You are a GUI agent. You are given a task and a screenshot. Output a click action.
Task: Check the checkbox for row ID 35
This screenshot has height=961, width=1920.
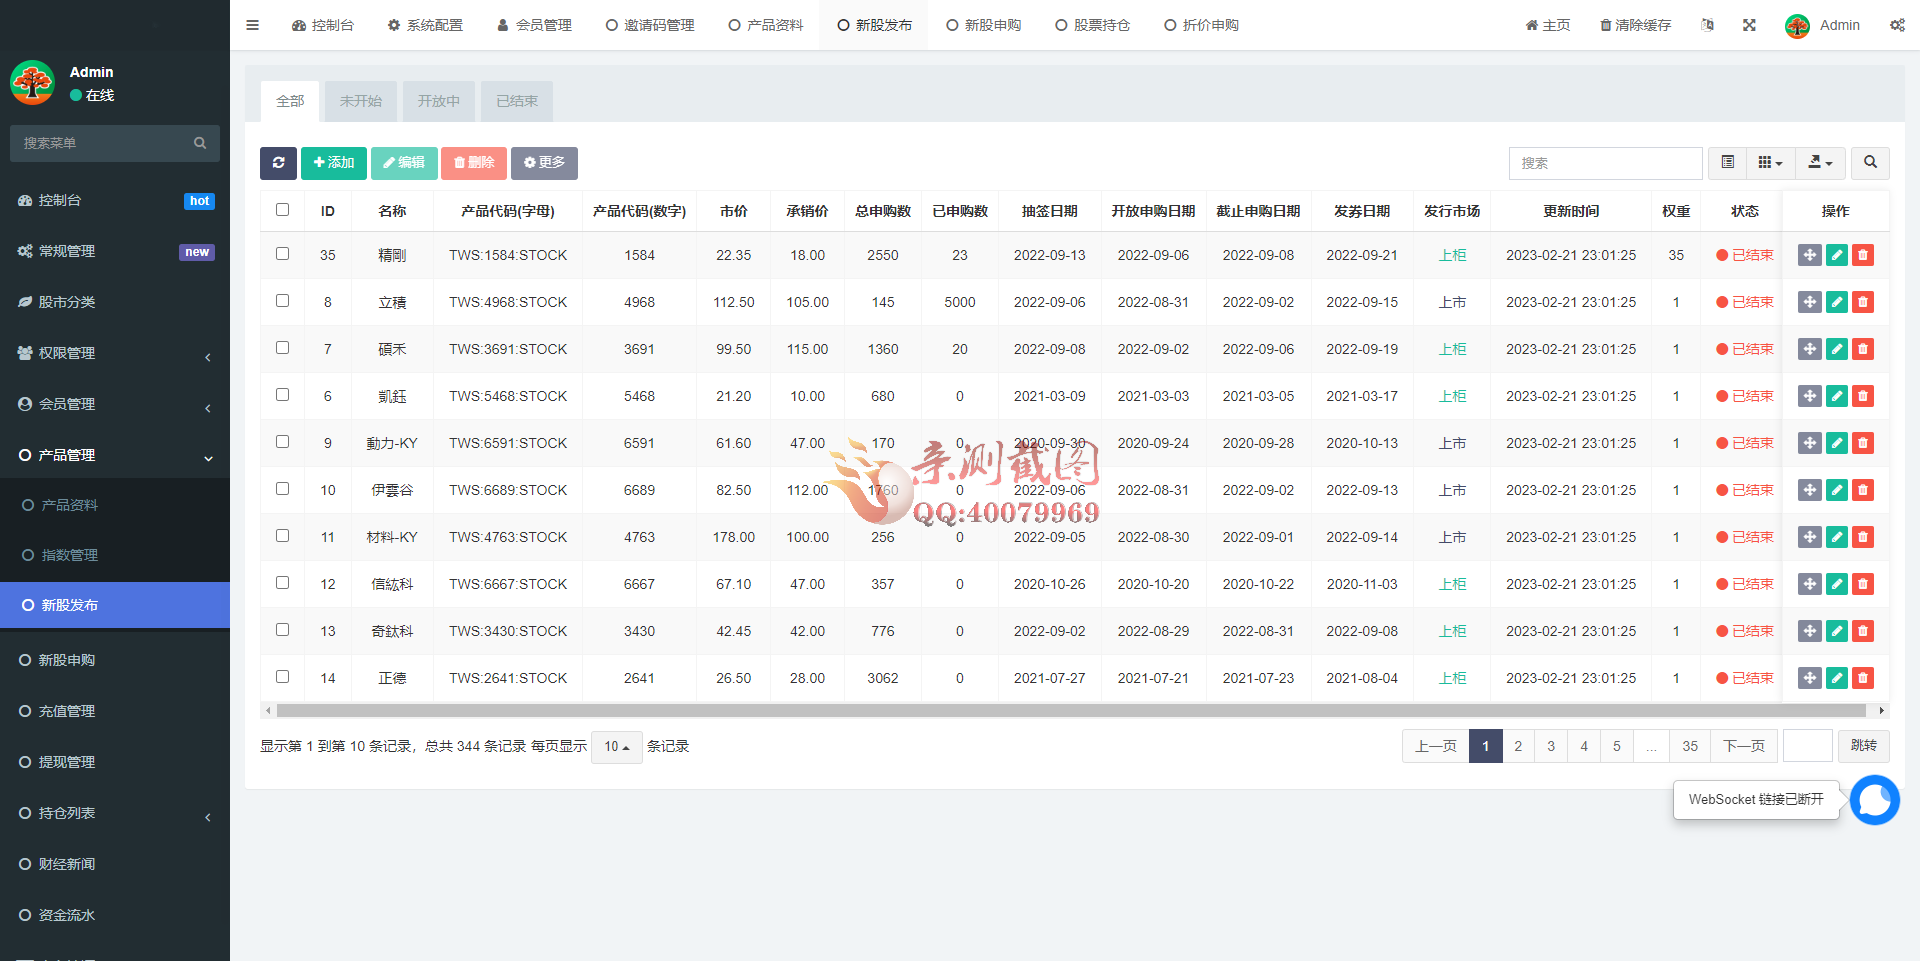pos(282,253)
